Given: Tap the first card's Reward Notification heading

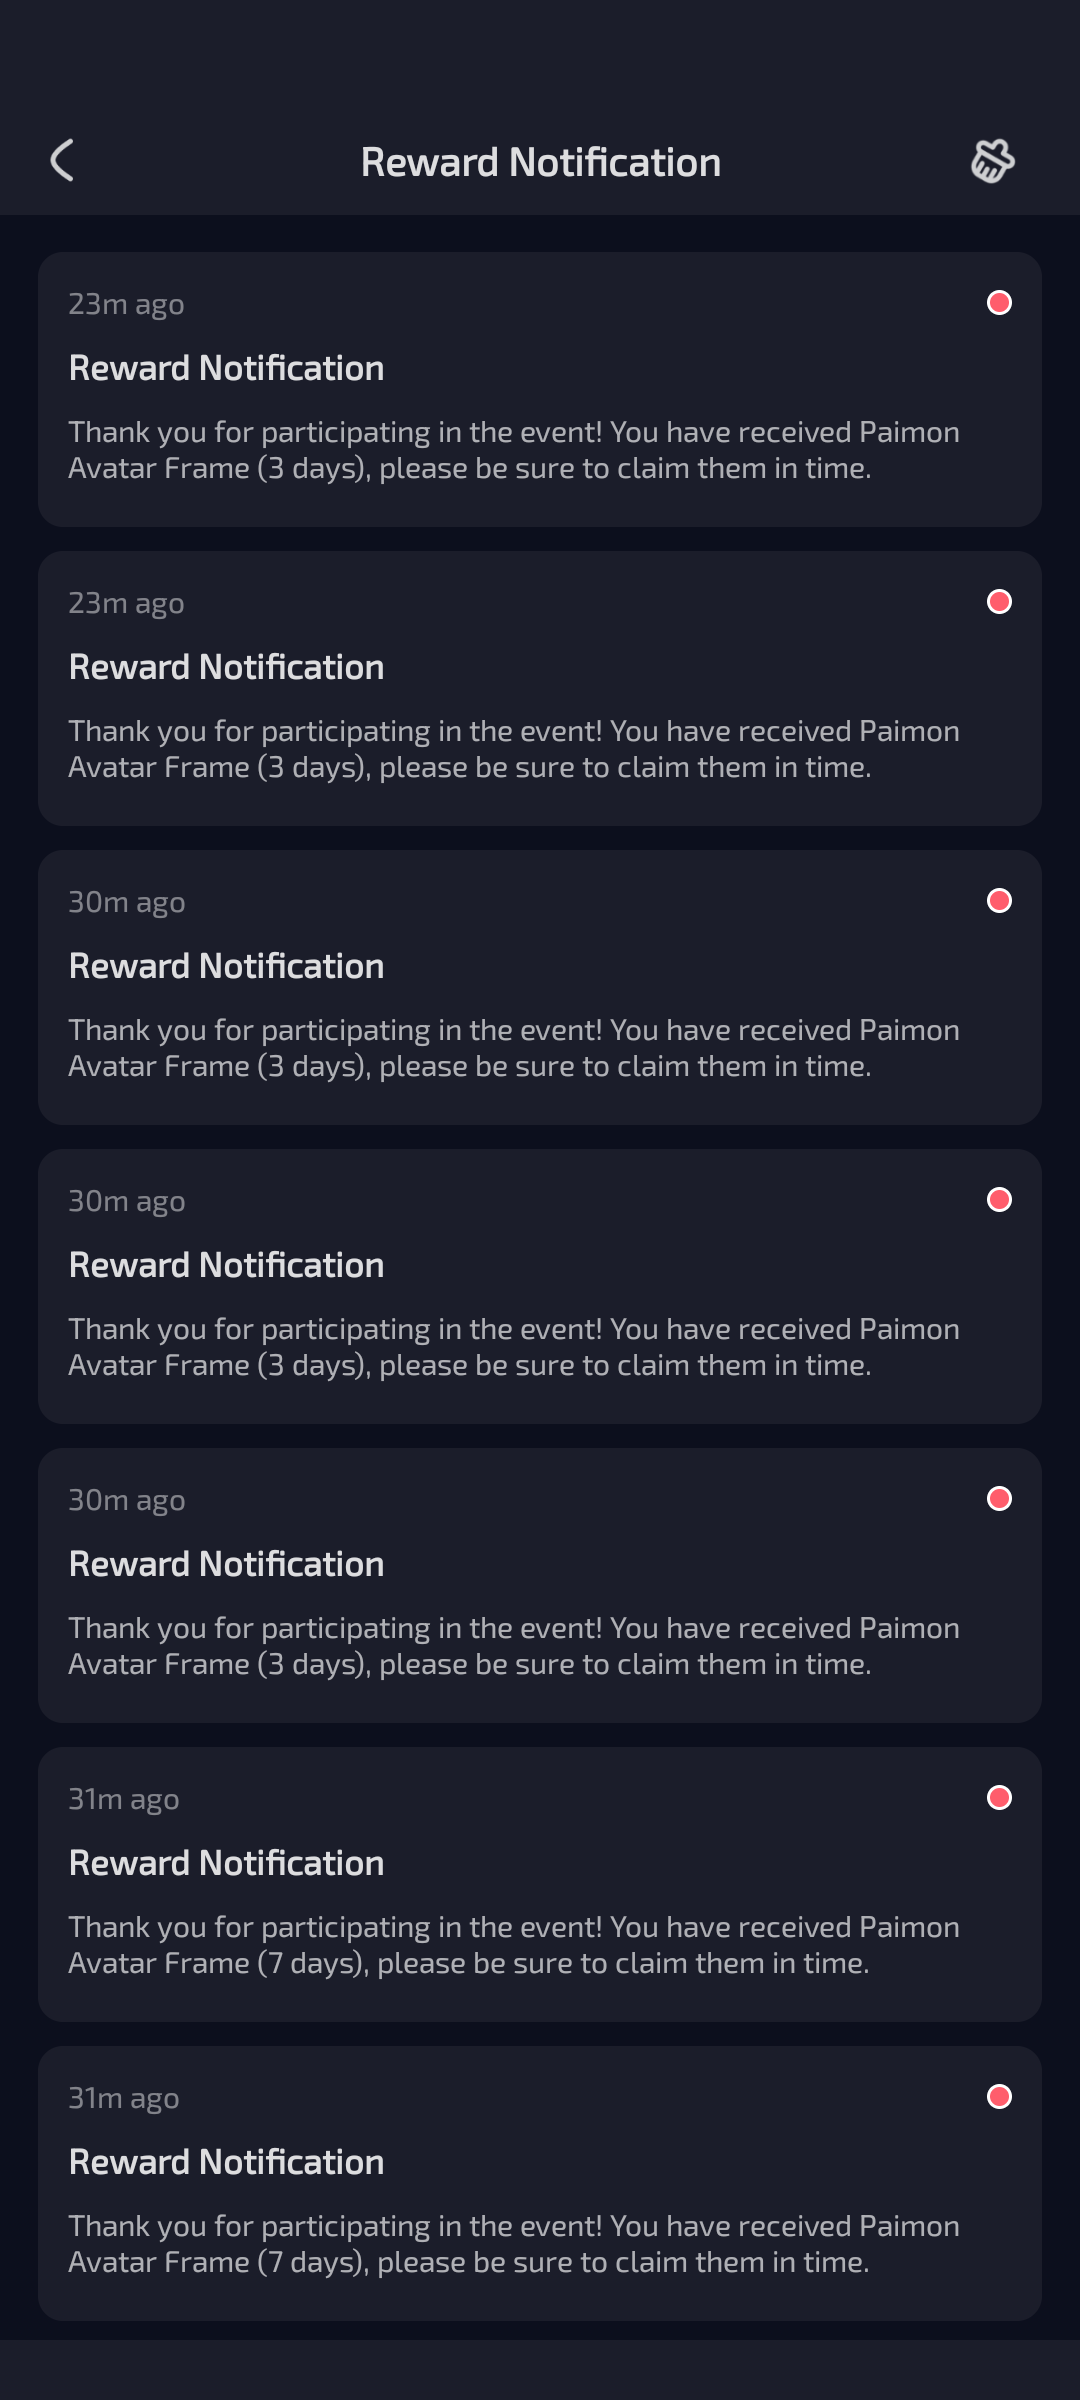Looking at the screenshot, I should (226, 368).
